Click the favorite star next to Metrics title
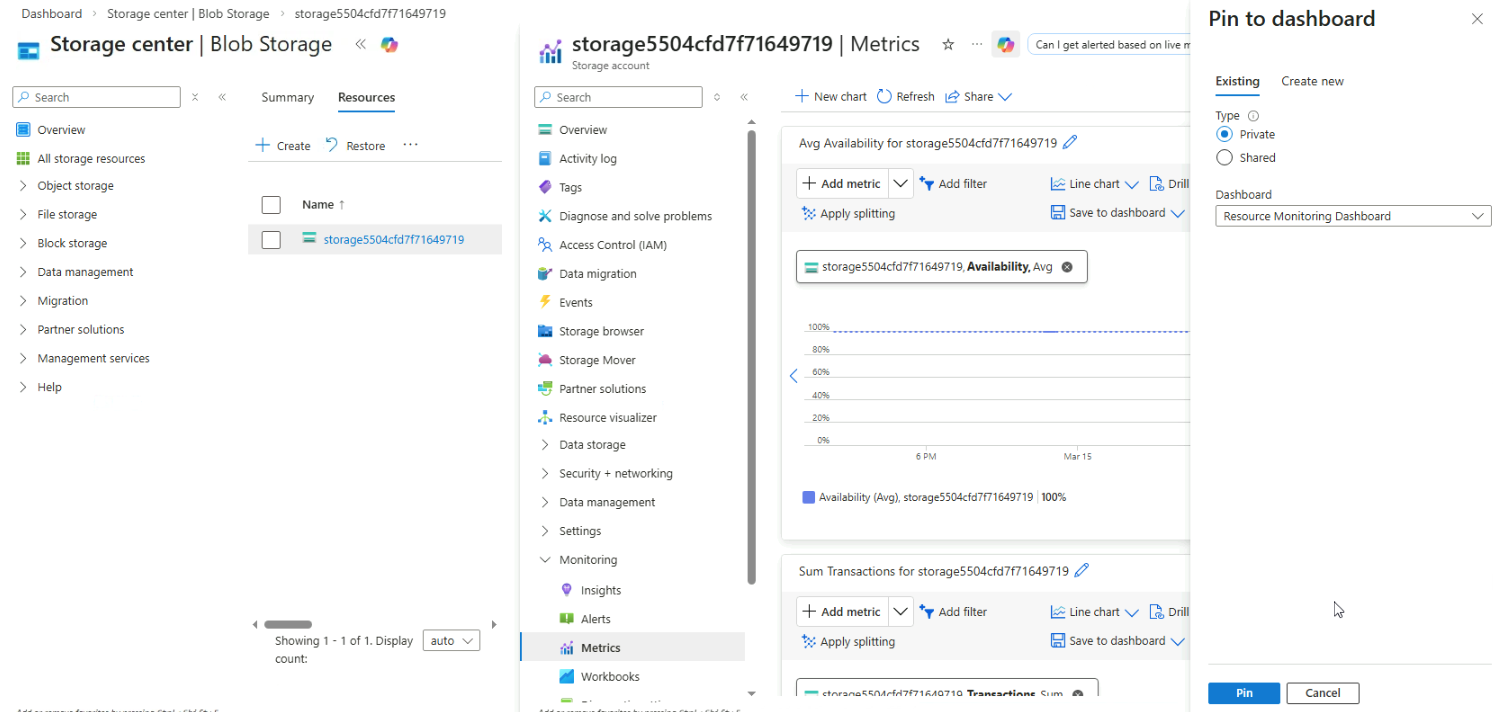 948,45
